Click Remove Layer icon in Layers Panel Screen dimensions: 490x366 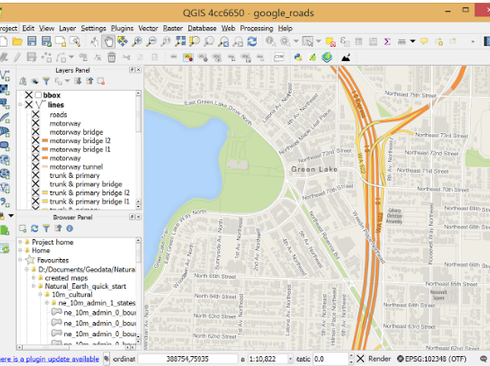pyautogui.click(x=101, y=81)
